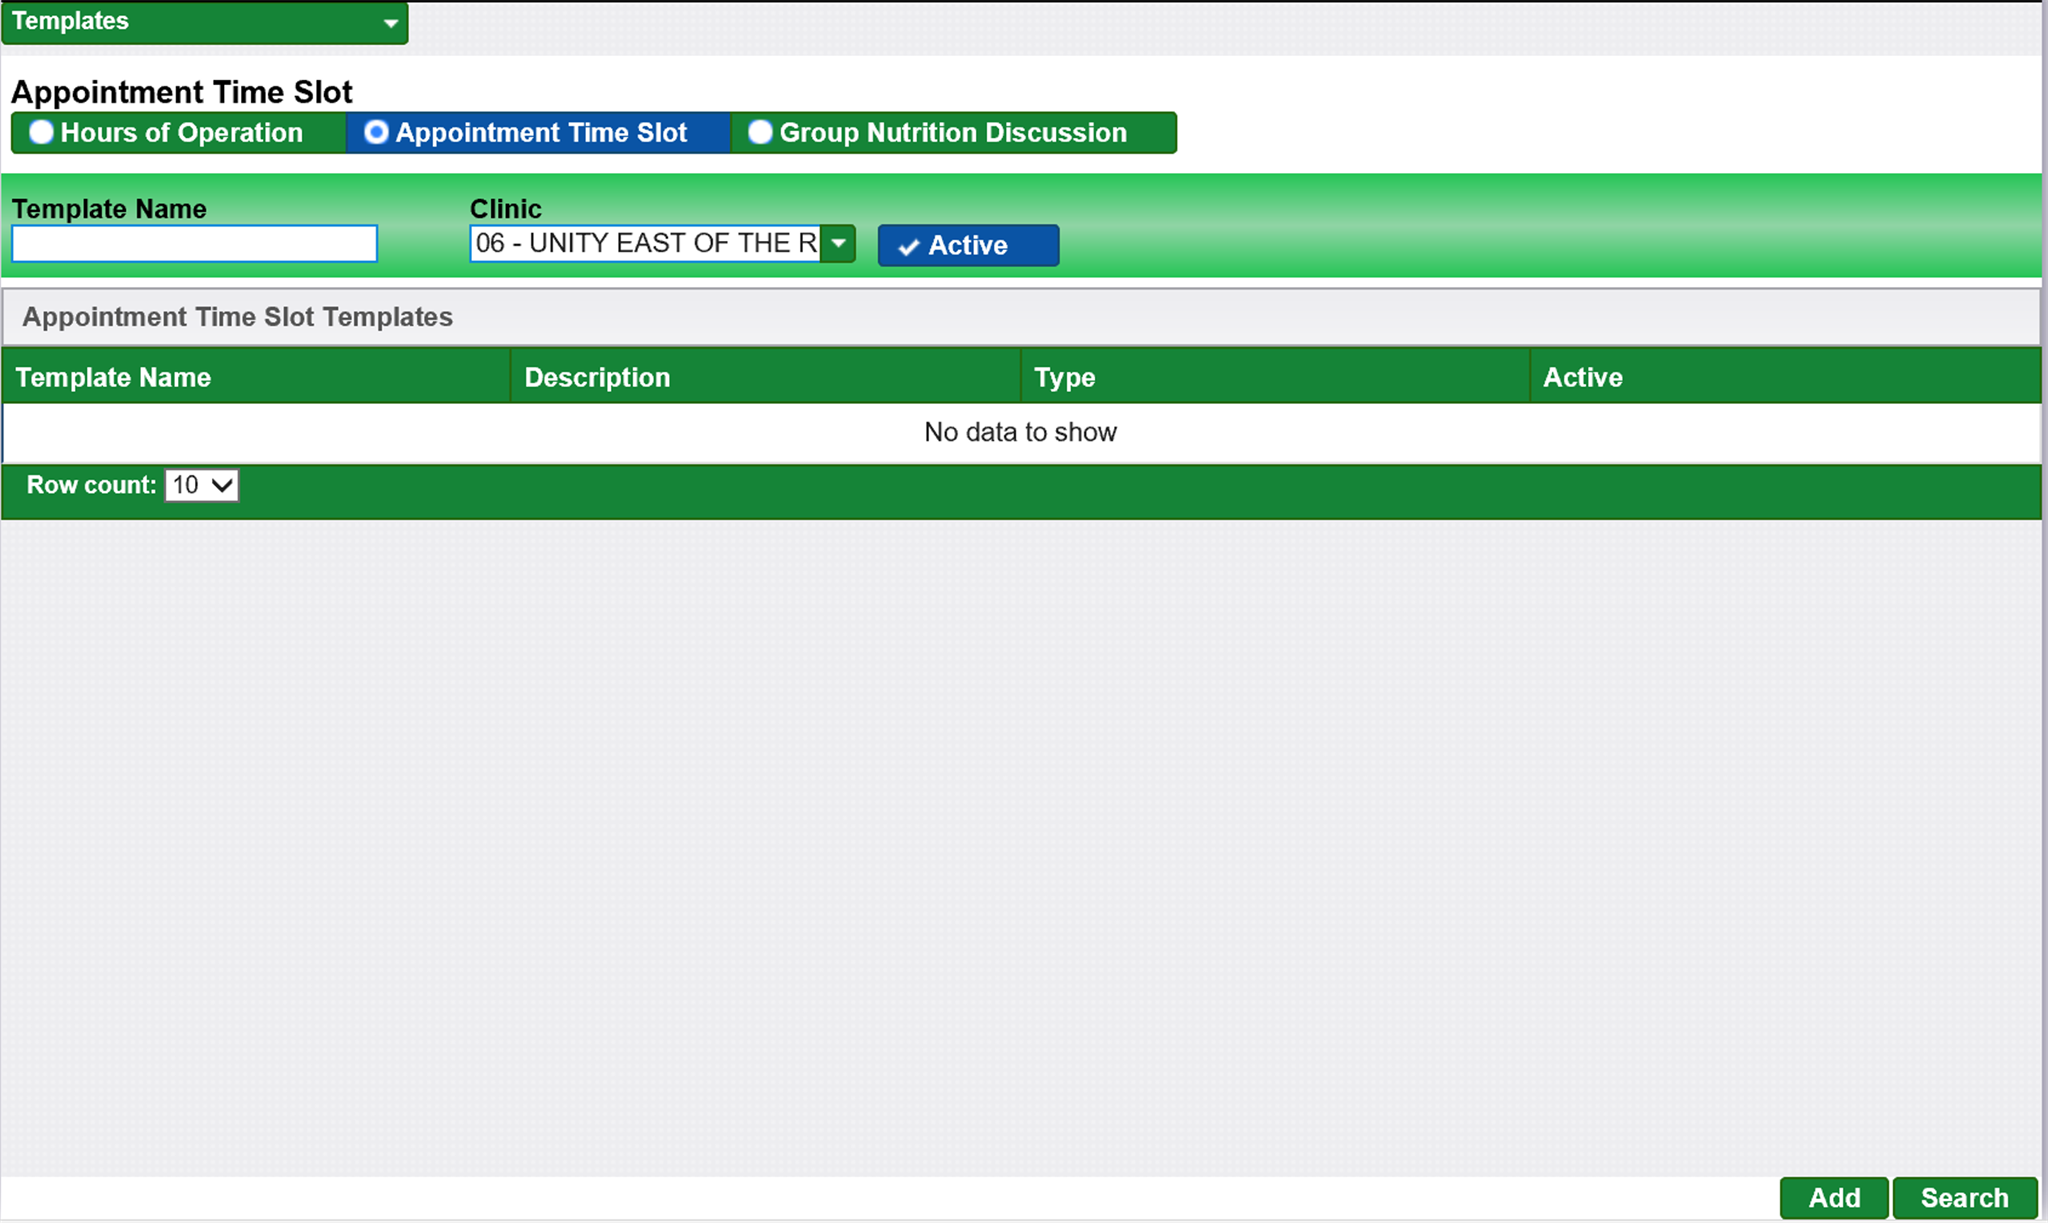This screenshot has height=1223, width=2048.
Task: Sort by the Description column header
Action: 597,377
